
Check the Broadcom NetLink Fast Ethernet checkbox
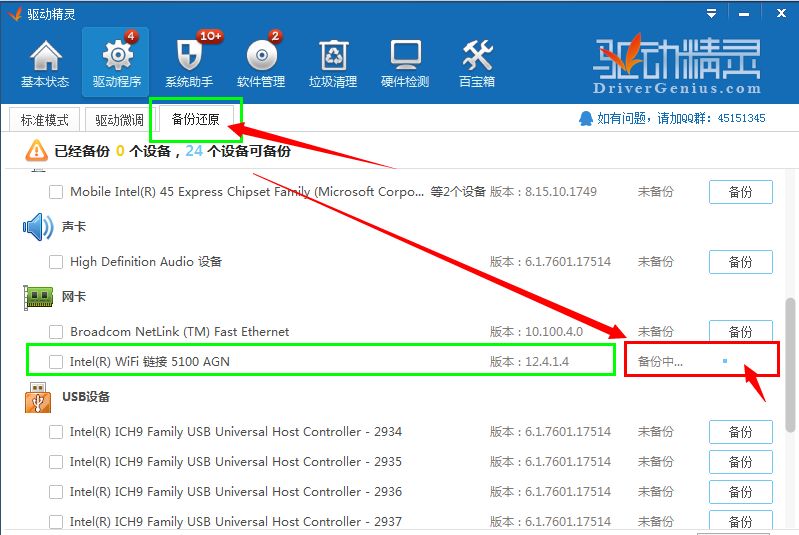(56, 332)
